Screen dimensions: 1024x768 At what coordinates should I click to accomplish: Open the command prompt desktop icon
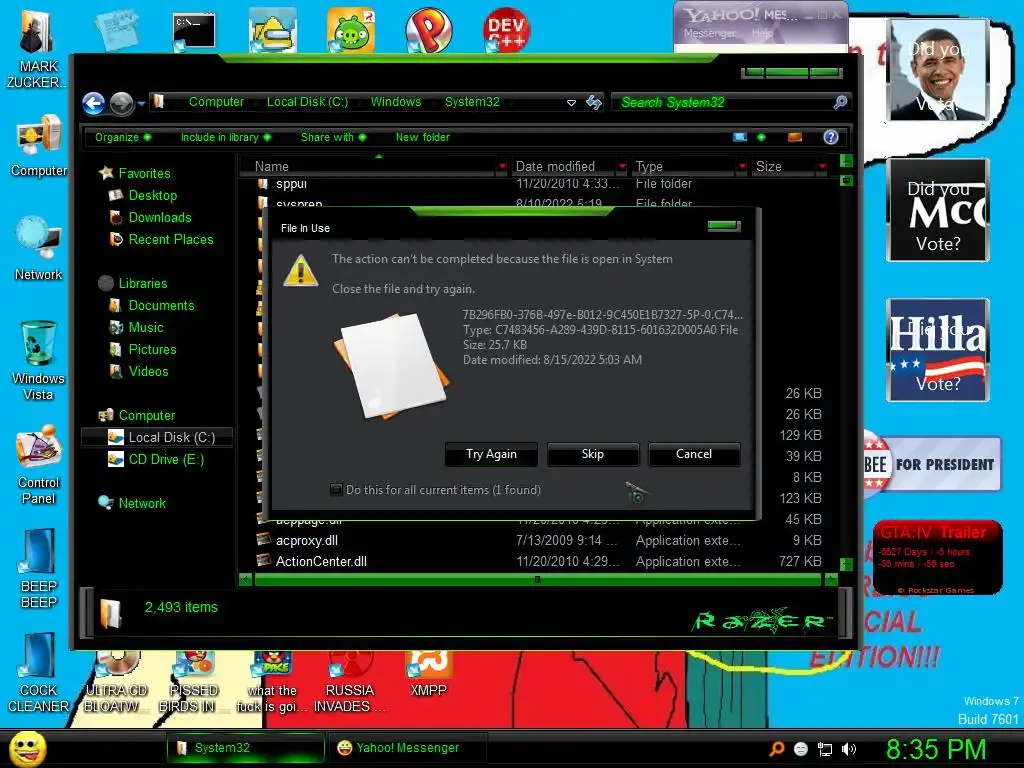point(193,31)
